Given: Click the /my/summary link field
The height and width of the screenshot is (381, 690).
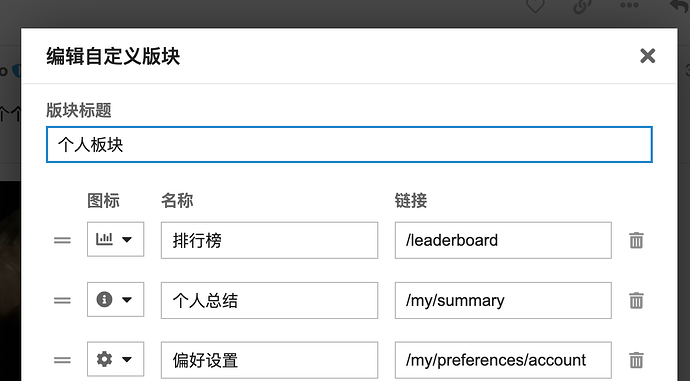Looking at the screenshot, I should pyautogui.click(x=503, y=300).
